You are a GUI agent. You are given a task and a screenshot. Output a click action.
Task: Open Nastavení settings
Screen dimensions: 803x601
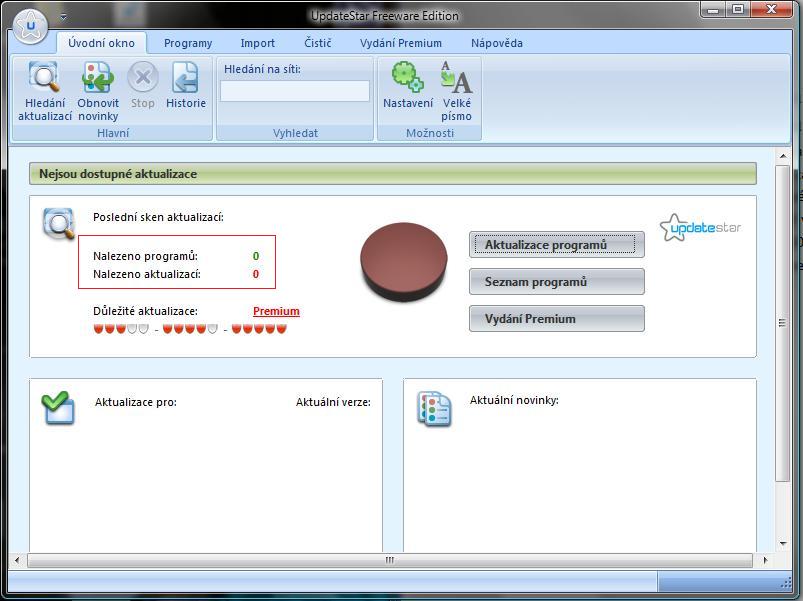(x=408, y=85)
